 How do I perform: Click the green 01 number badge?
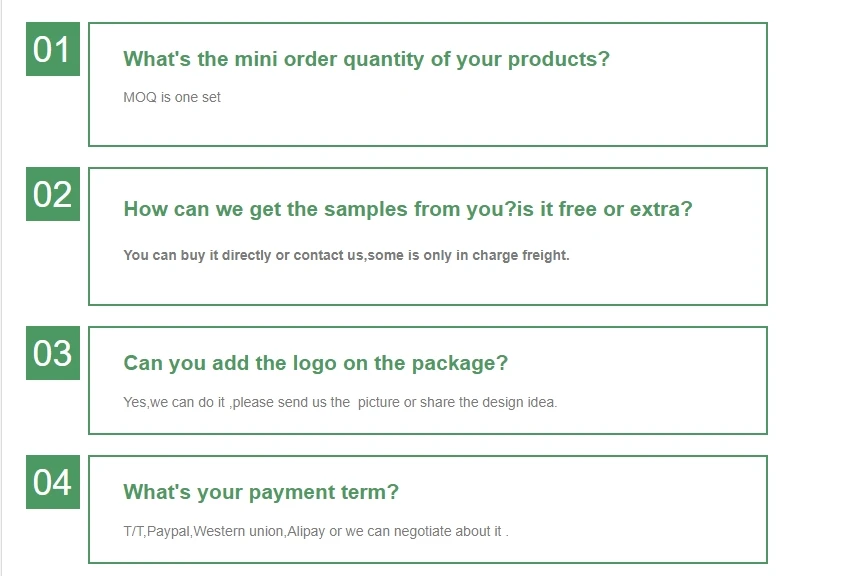click(52, 49)
